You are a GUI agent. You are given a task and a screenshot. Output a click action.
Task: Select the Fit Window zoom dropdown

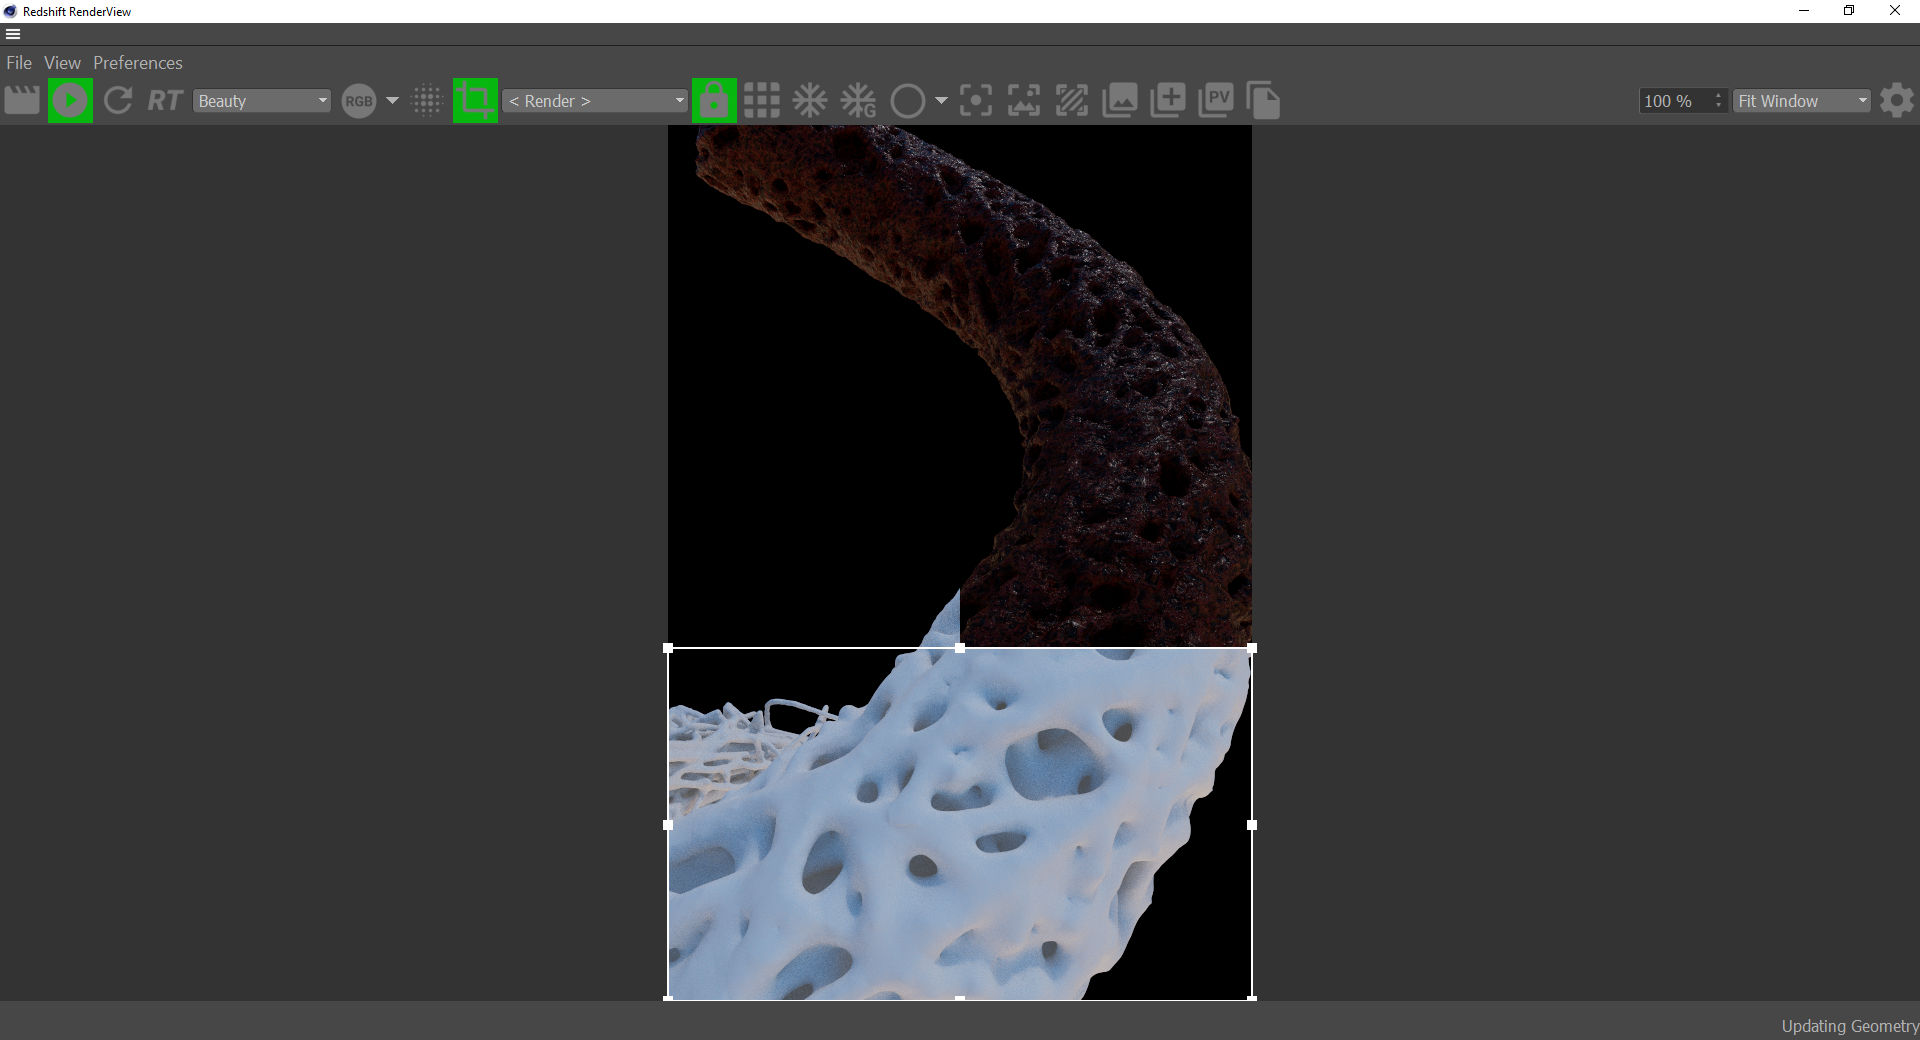click(1801, 101)
